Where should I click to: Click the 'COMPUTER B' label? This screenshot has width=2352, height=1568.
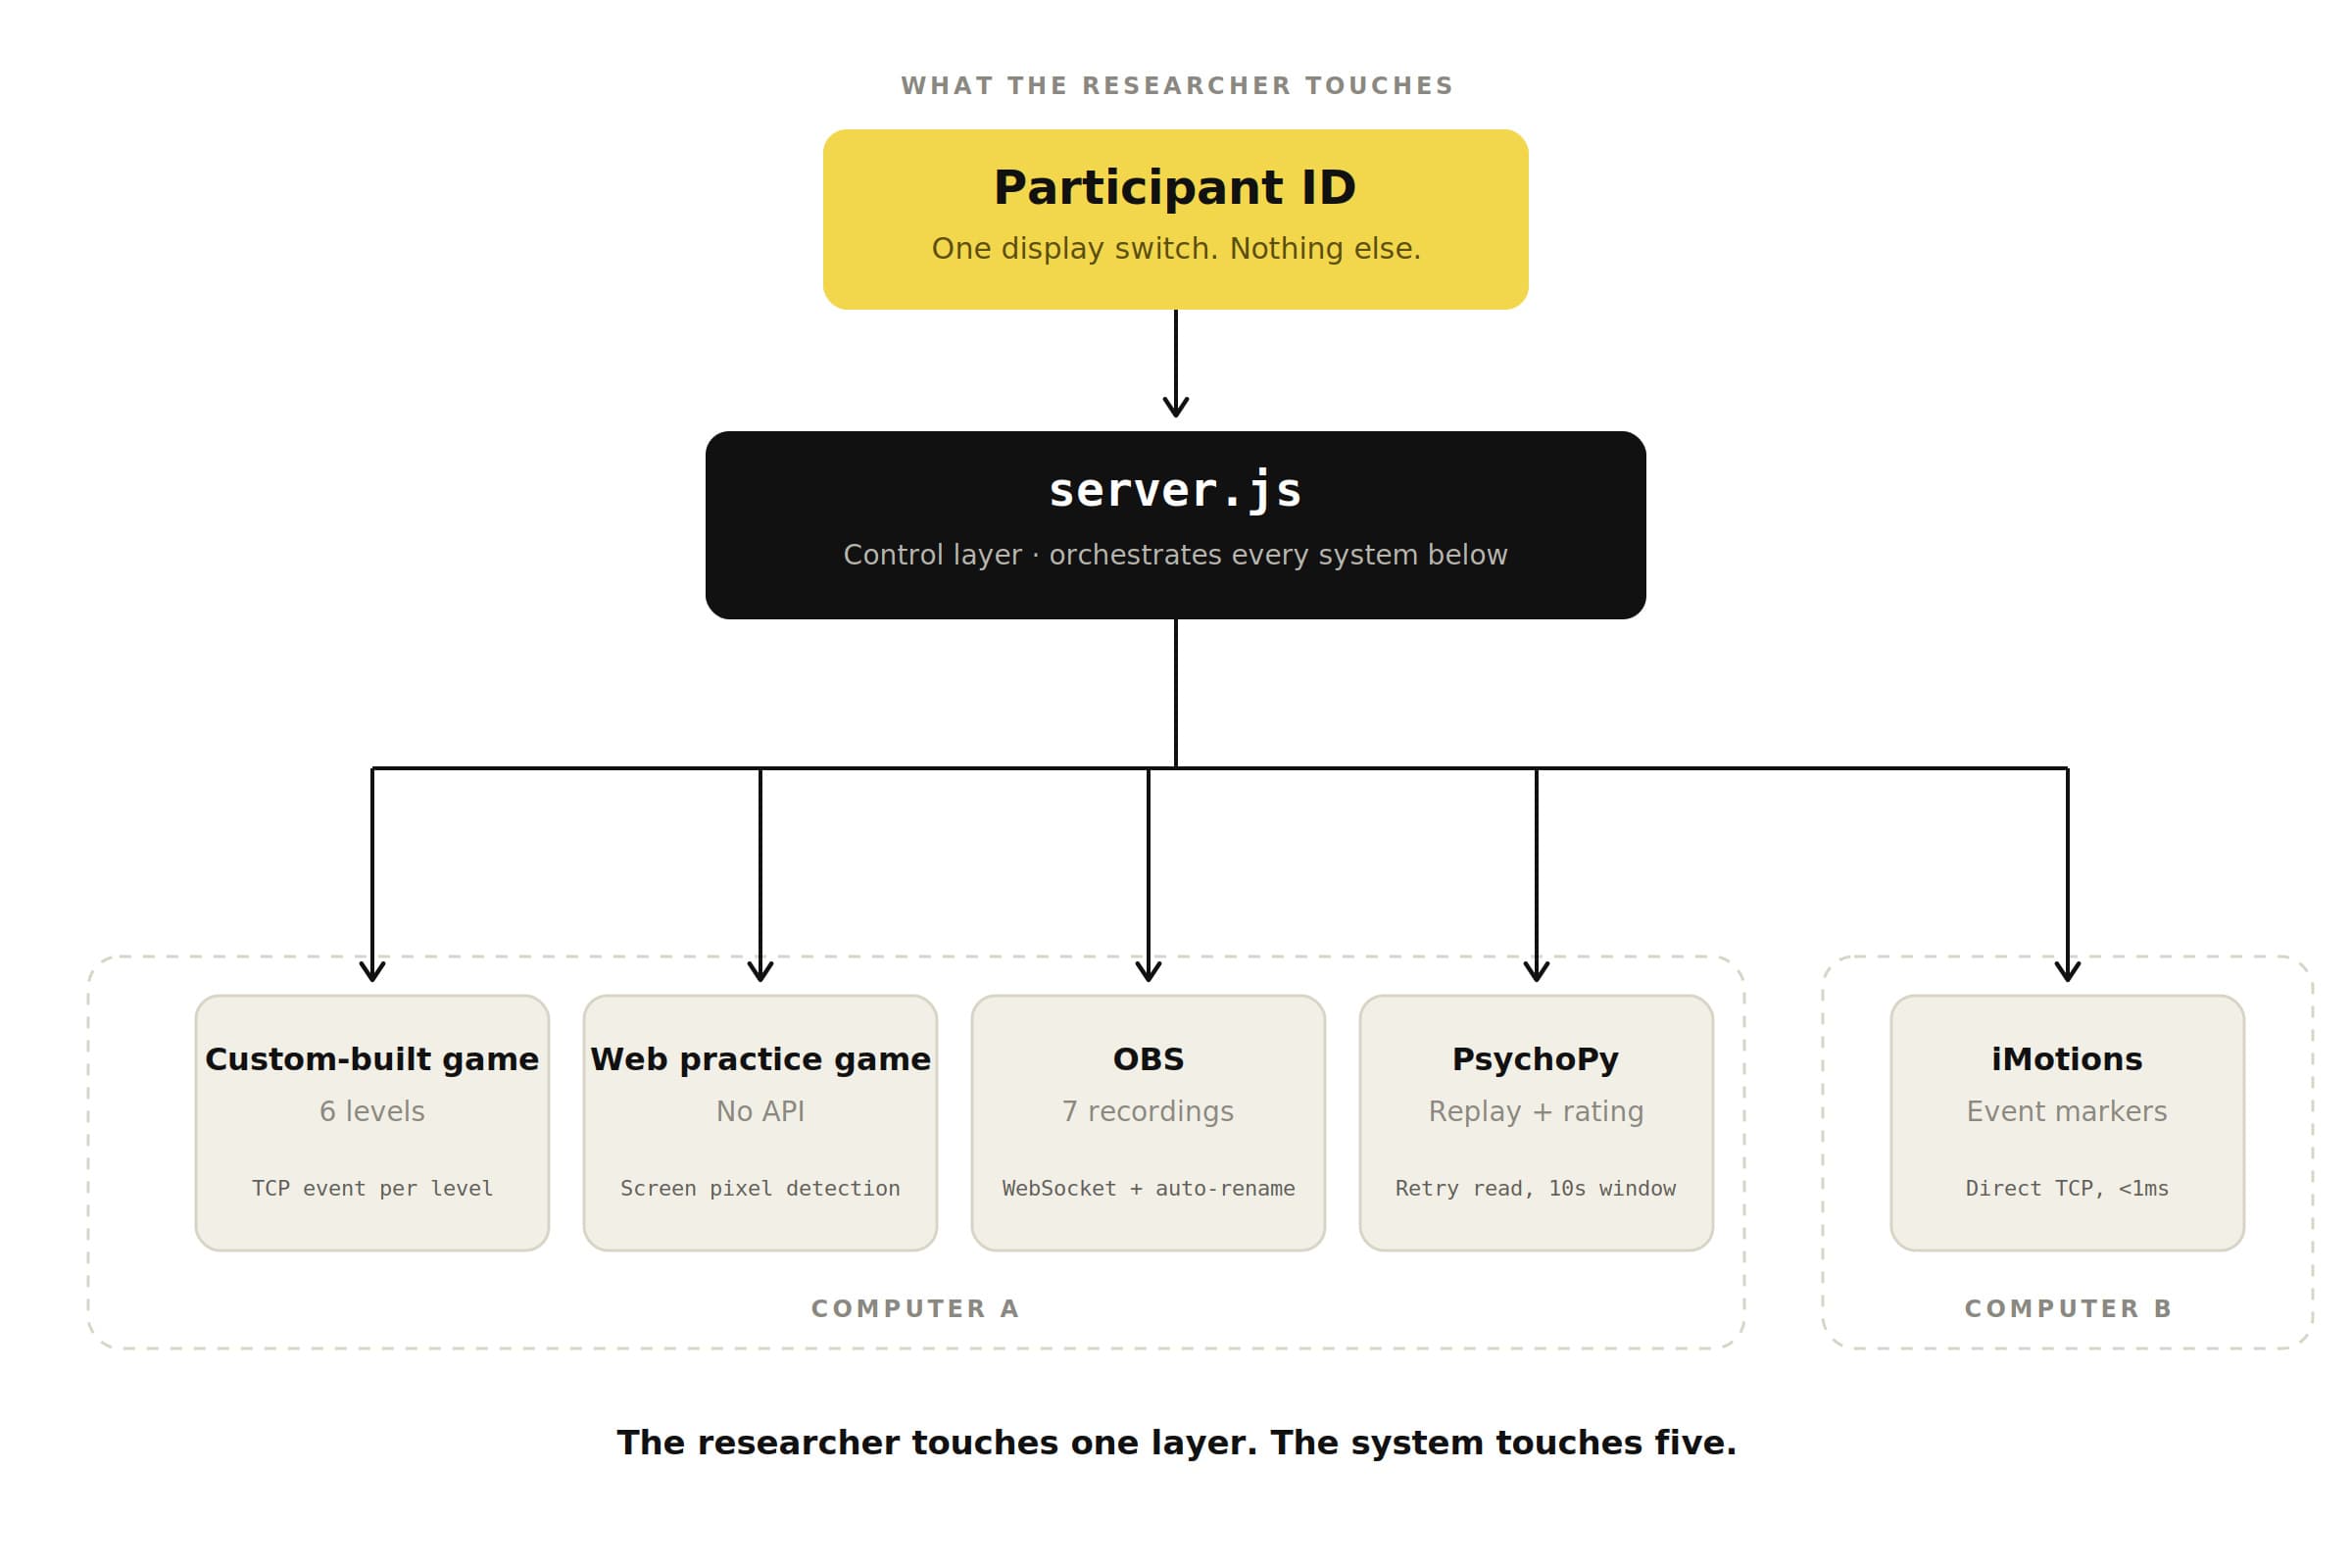point(2068,1309)
